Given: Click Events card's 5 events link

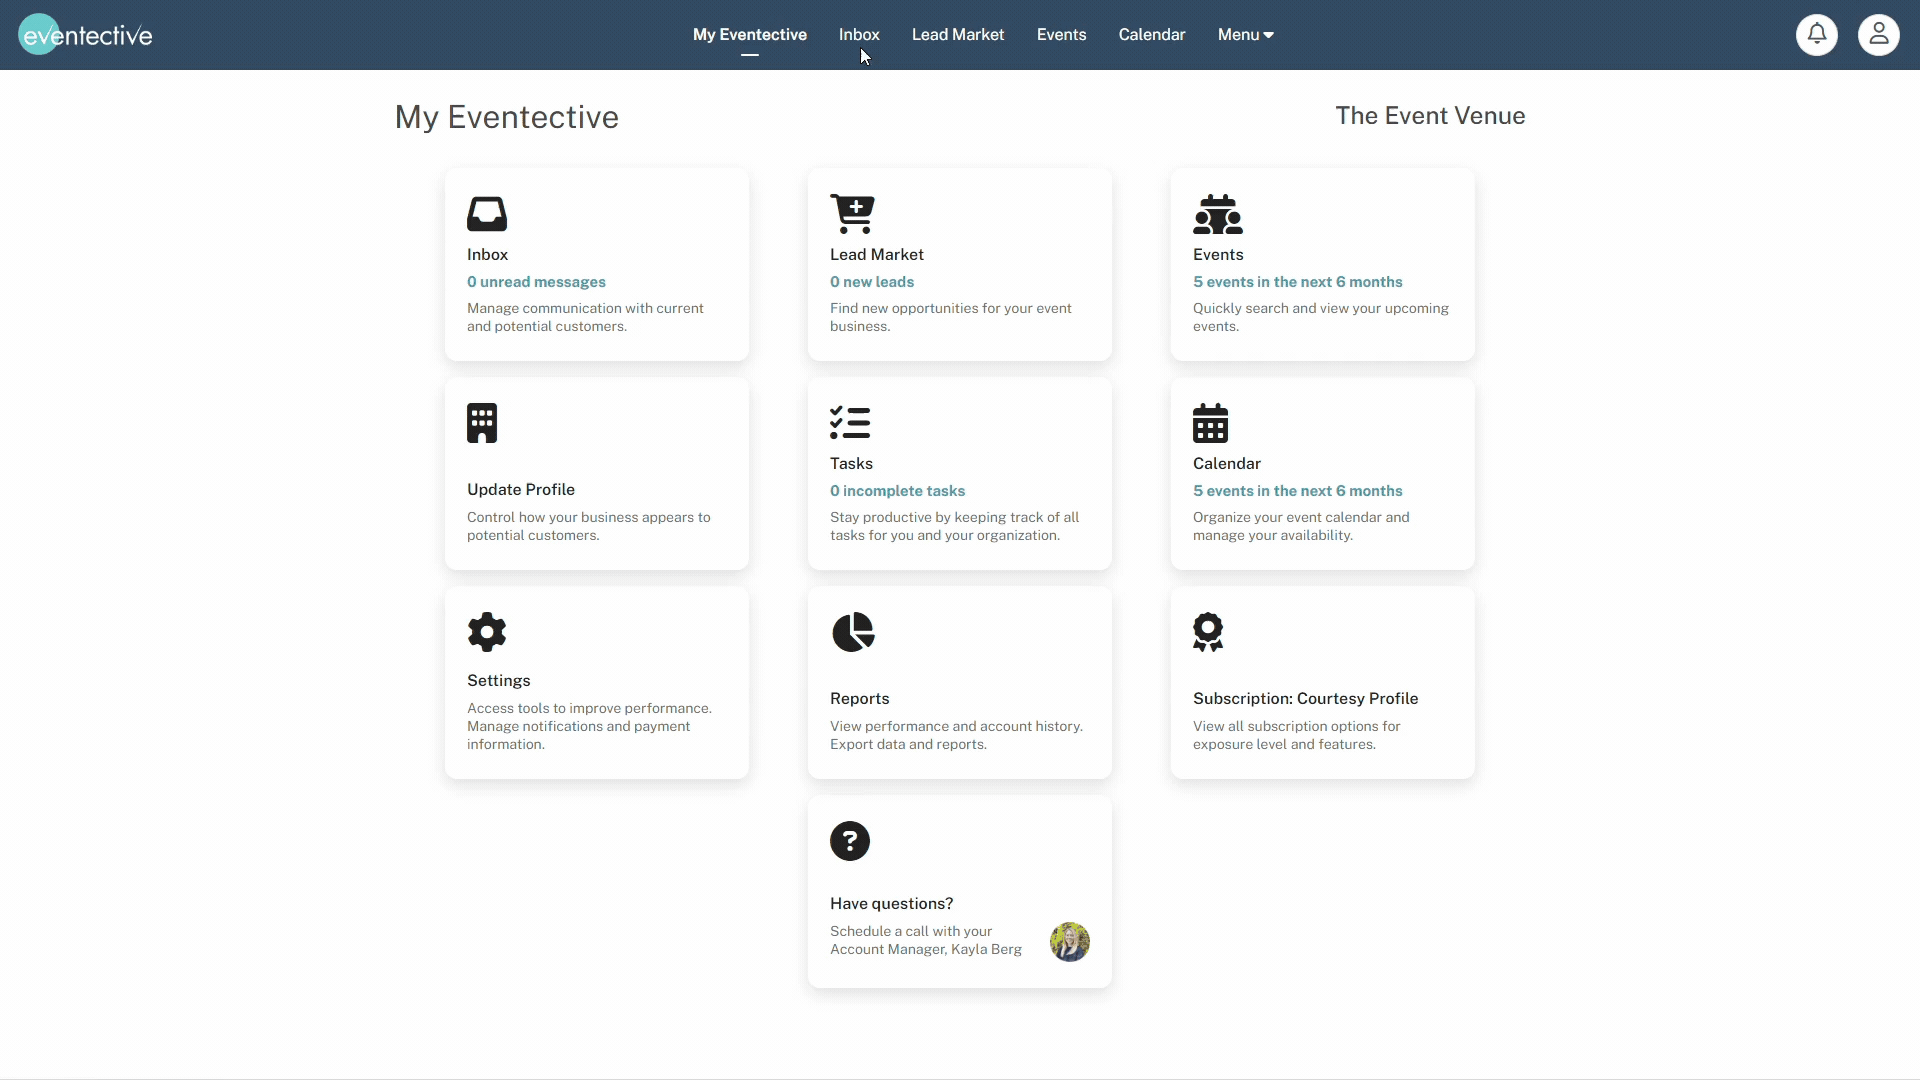Looking at the screenshot, I should 1298,282.
